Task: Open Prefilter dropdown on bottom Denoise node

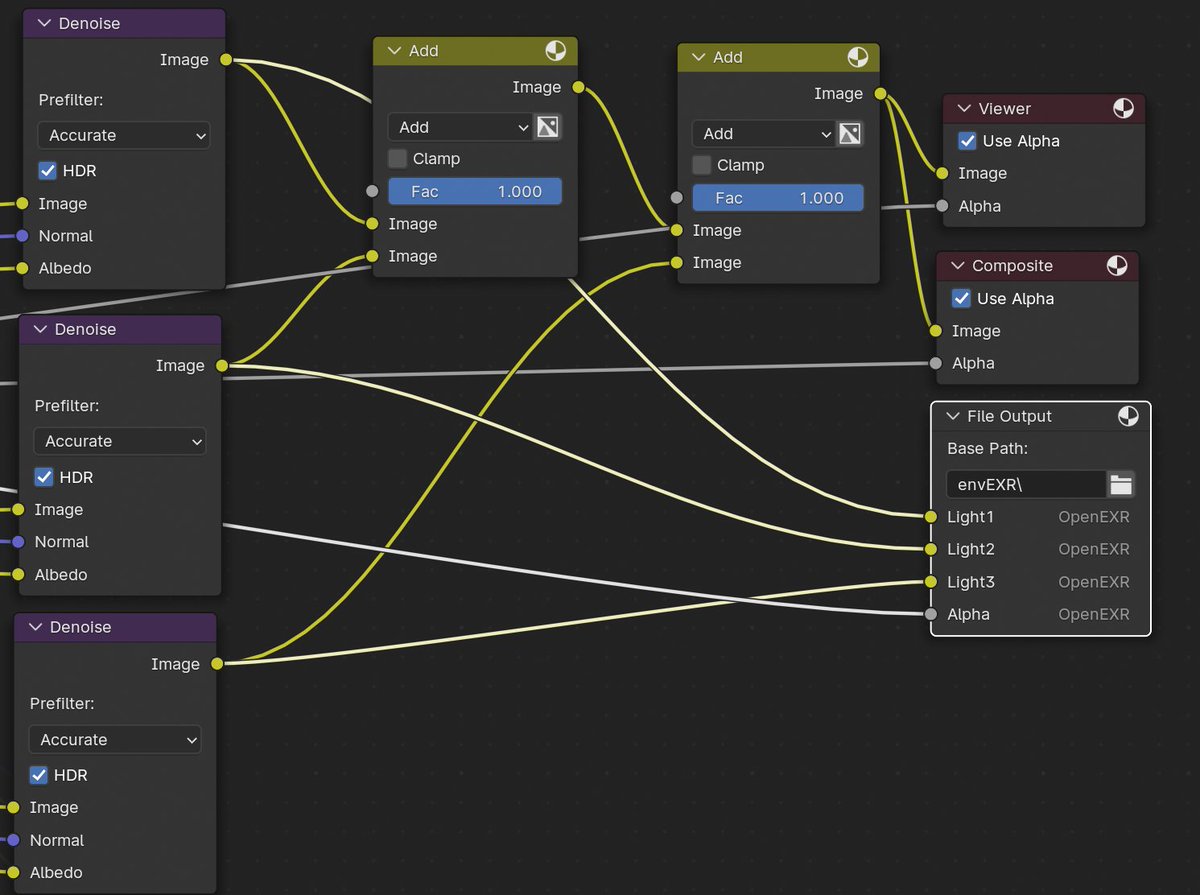Action: point(115,740)
